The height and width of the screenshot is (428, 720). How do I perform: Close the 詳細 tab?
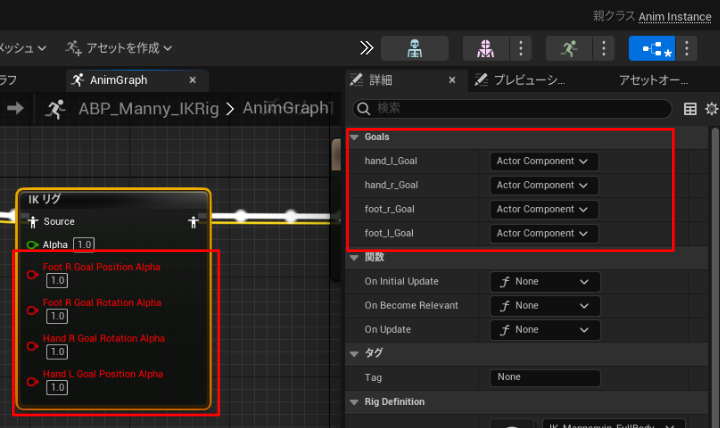(x=452, y=80)
